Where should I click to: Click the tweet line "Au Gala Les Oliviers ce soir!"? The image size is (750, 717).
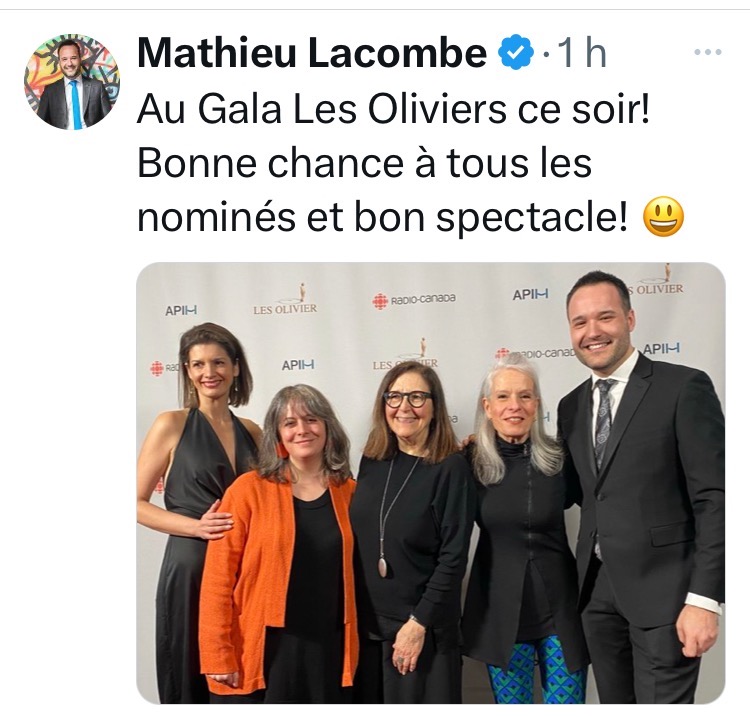tap(393, 108)
